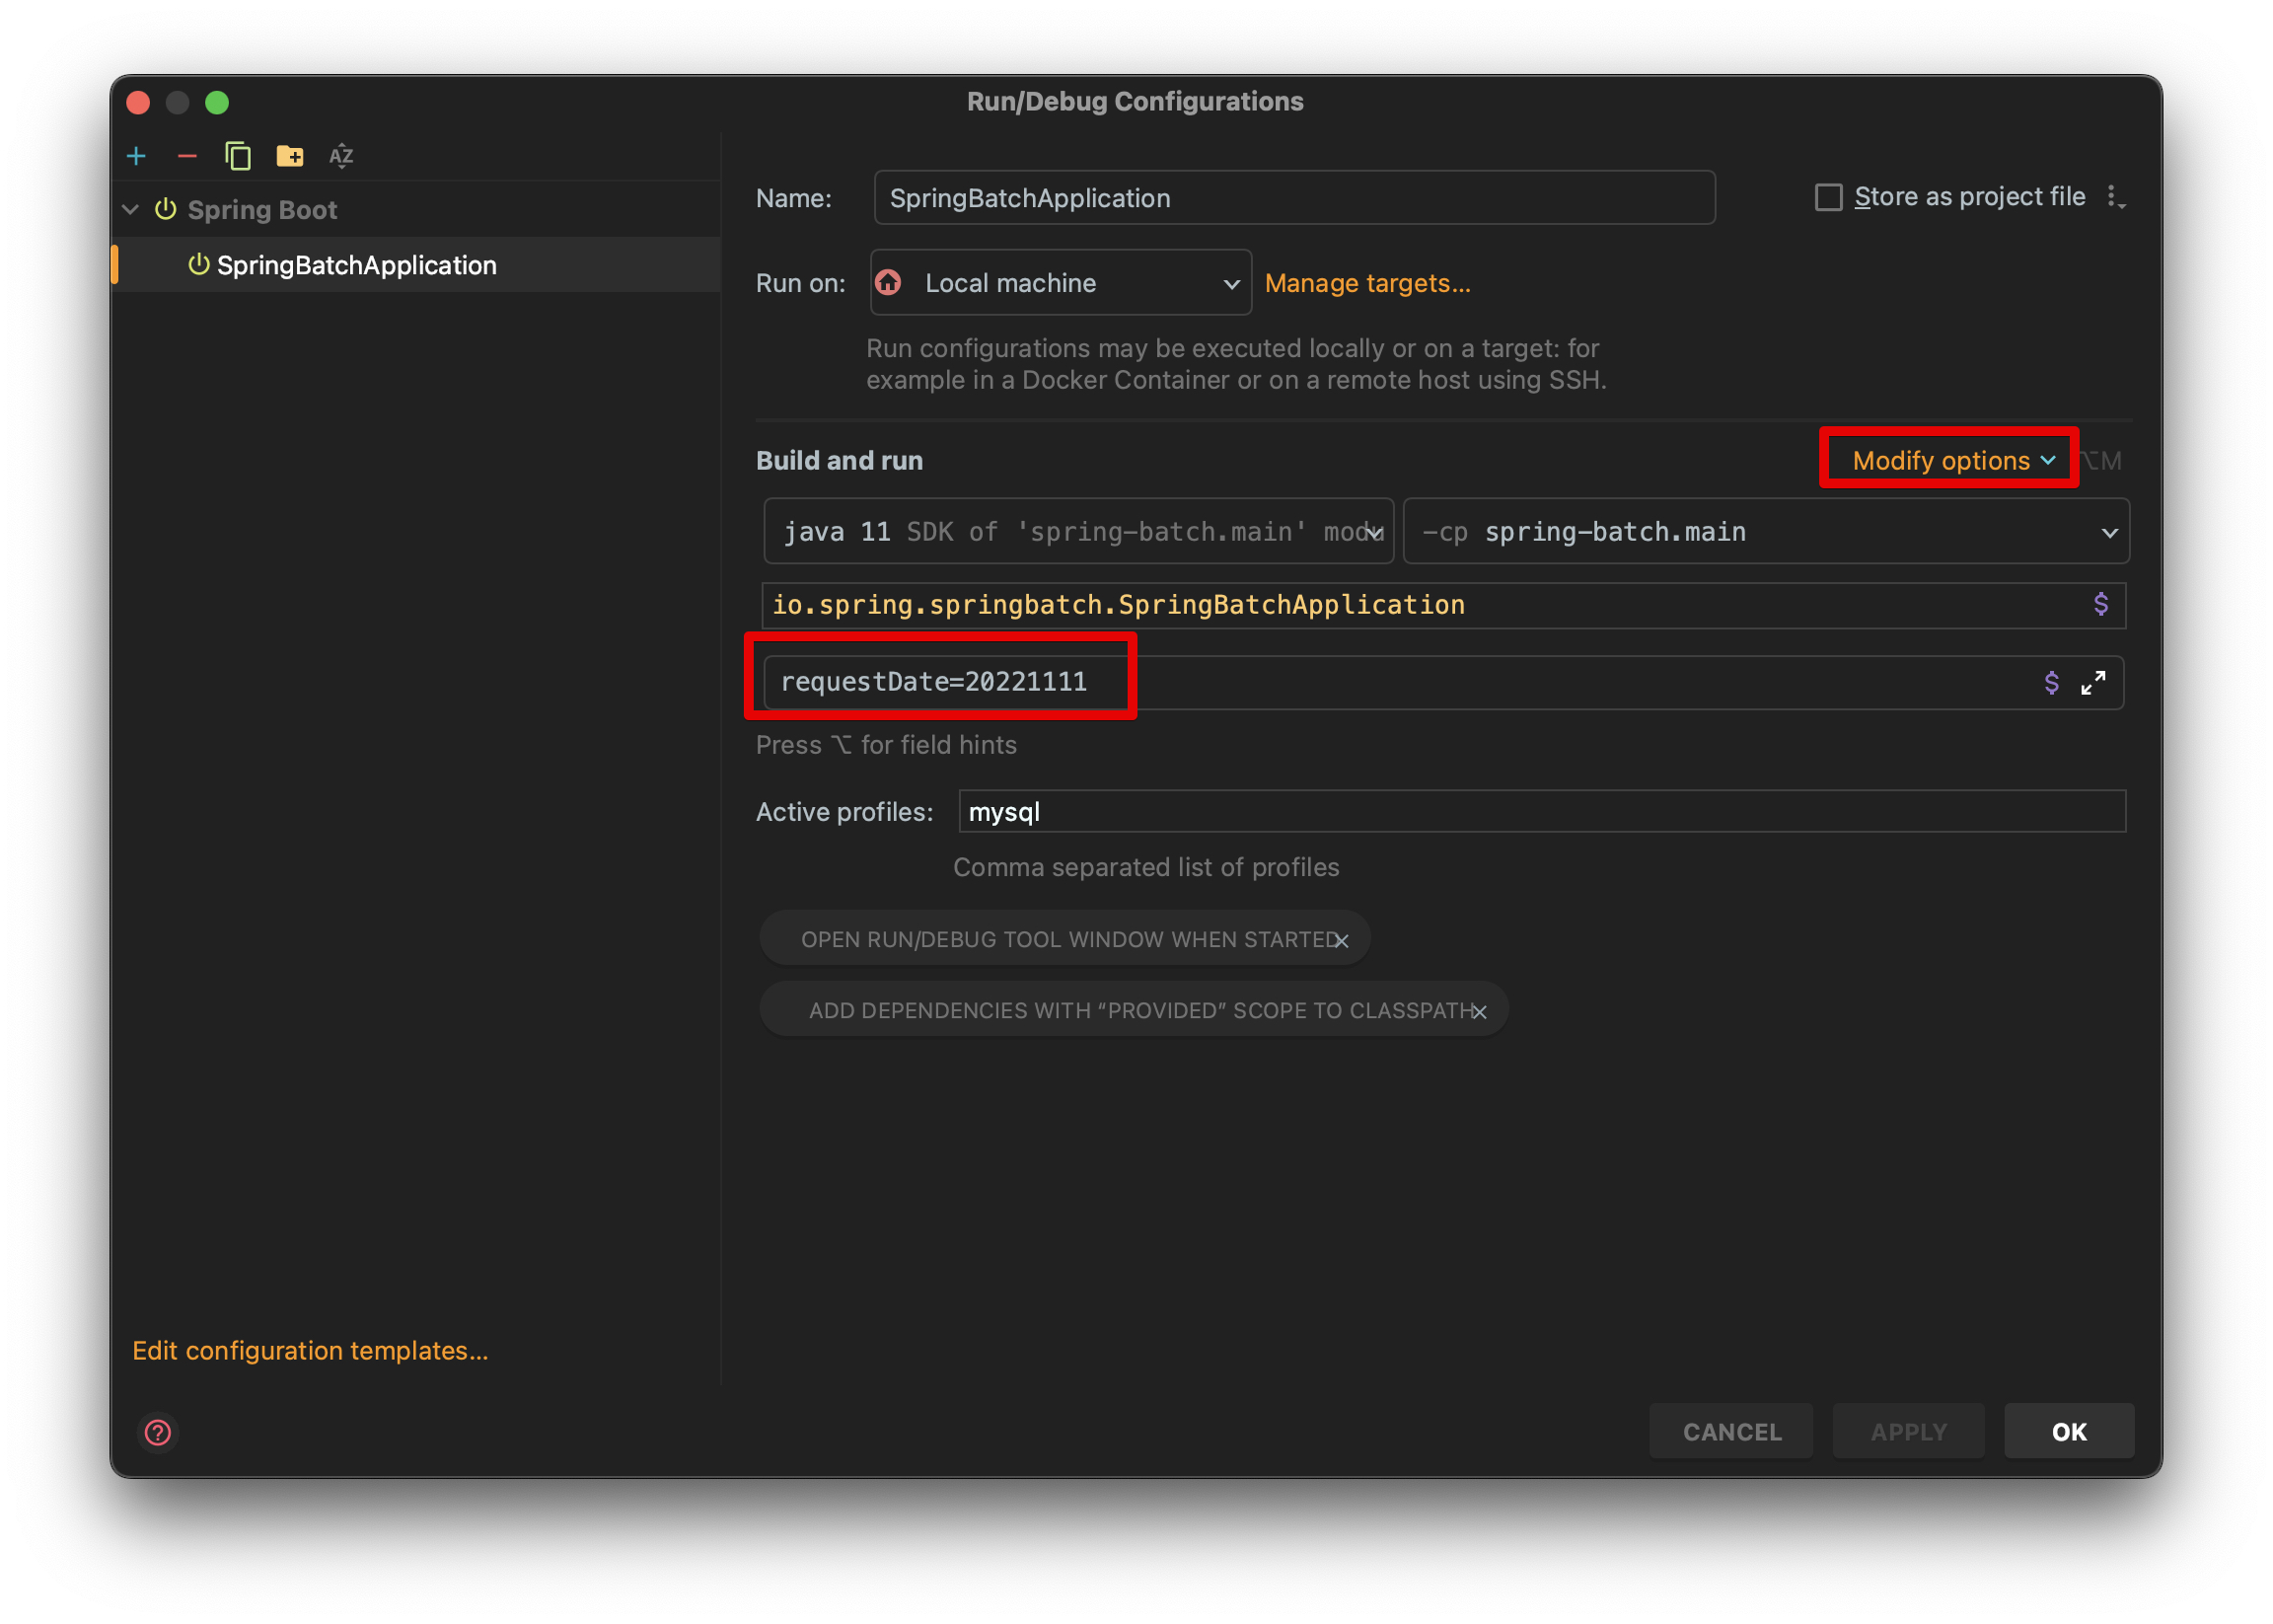
Task: Click the Active profiles field containing mysql
Action: click(1541, 811)
